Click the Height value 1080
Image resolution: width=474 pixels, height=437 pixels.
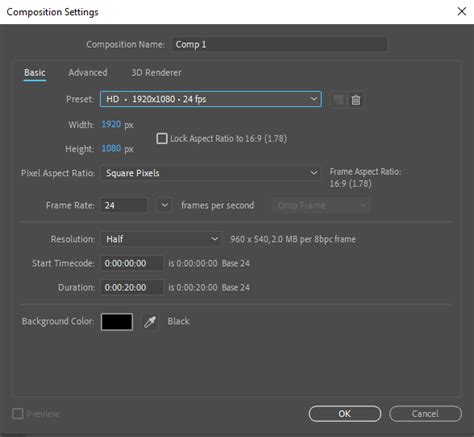[x=111, y=148]
